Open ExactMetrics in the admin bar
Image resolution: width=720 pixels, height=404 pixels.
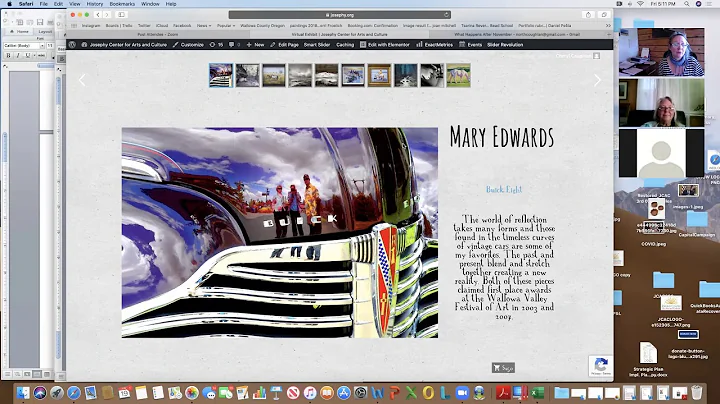pyautogui.click(x=434, y=45)
